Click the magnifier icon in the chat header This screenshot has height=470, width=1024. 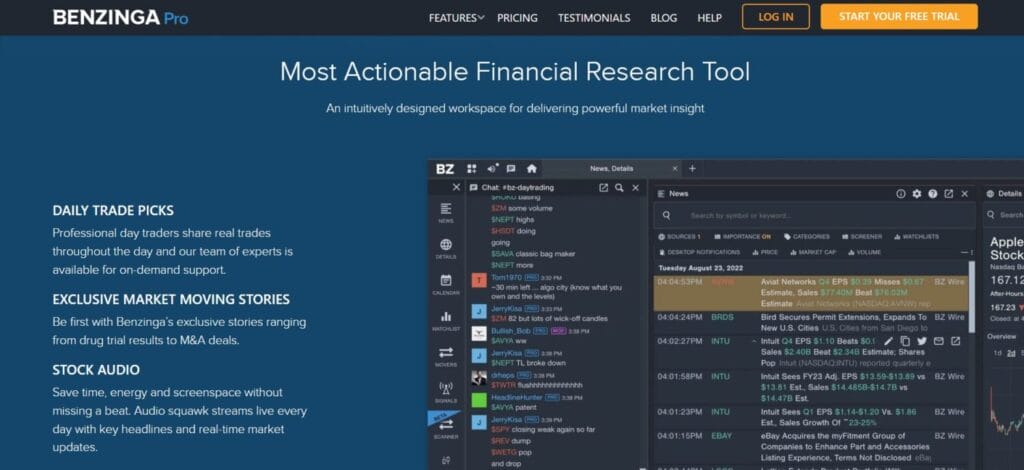620,187
